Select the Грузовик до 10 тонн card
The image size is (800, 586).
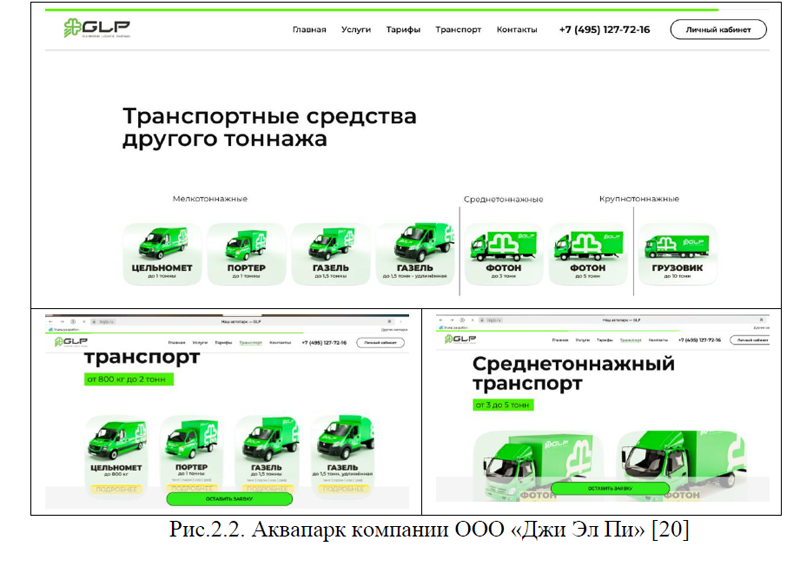[678, 253]
